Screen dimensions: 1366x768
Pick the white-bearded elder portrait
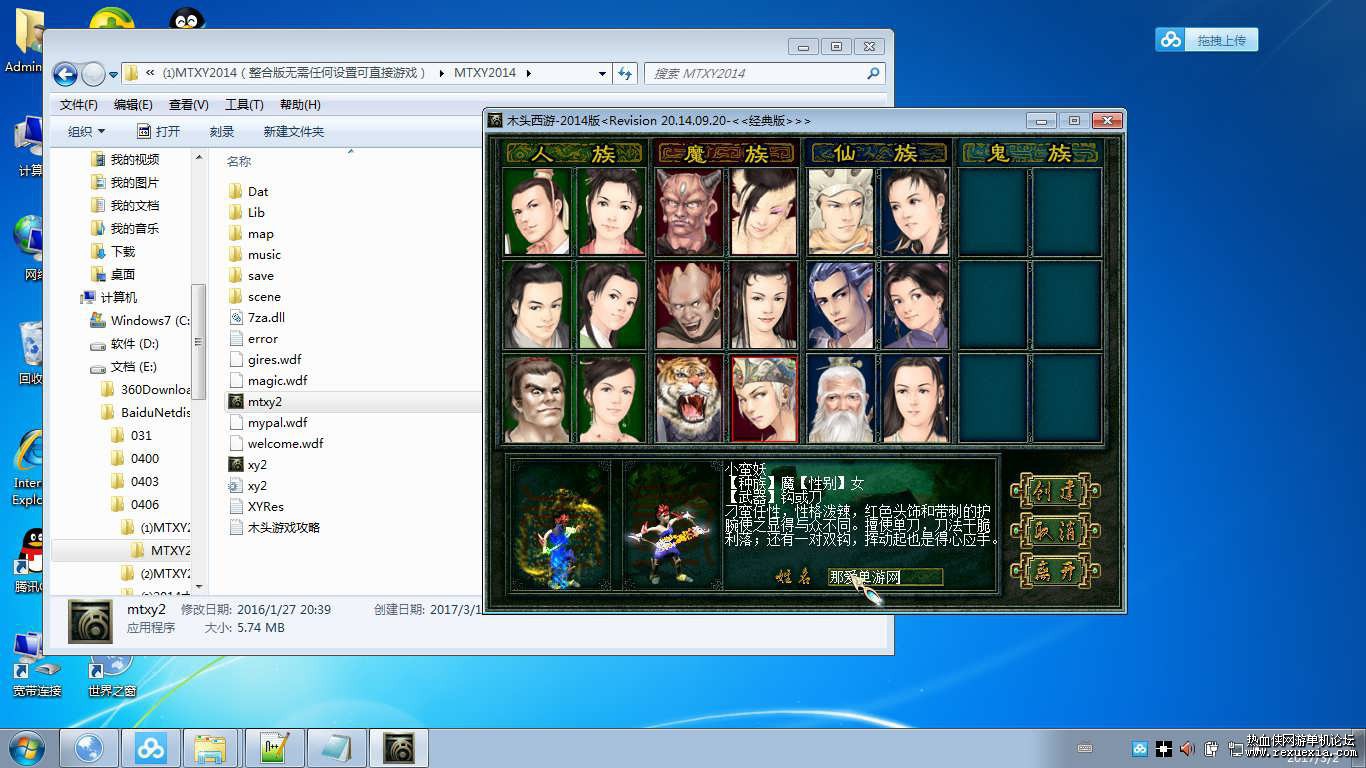[841, 399]
